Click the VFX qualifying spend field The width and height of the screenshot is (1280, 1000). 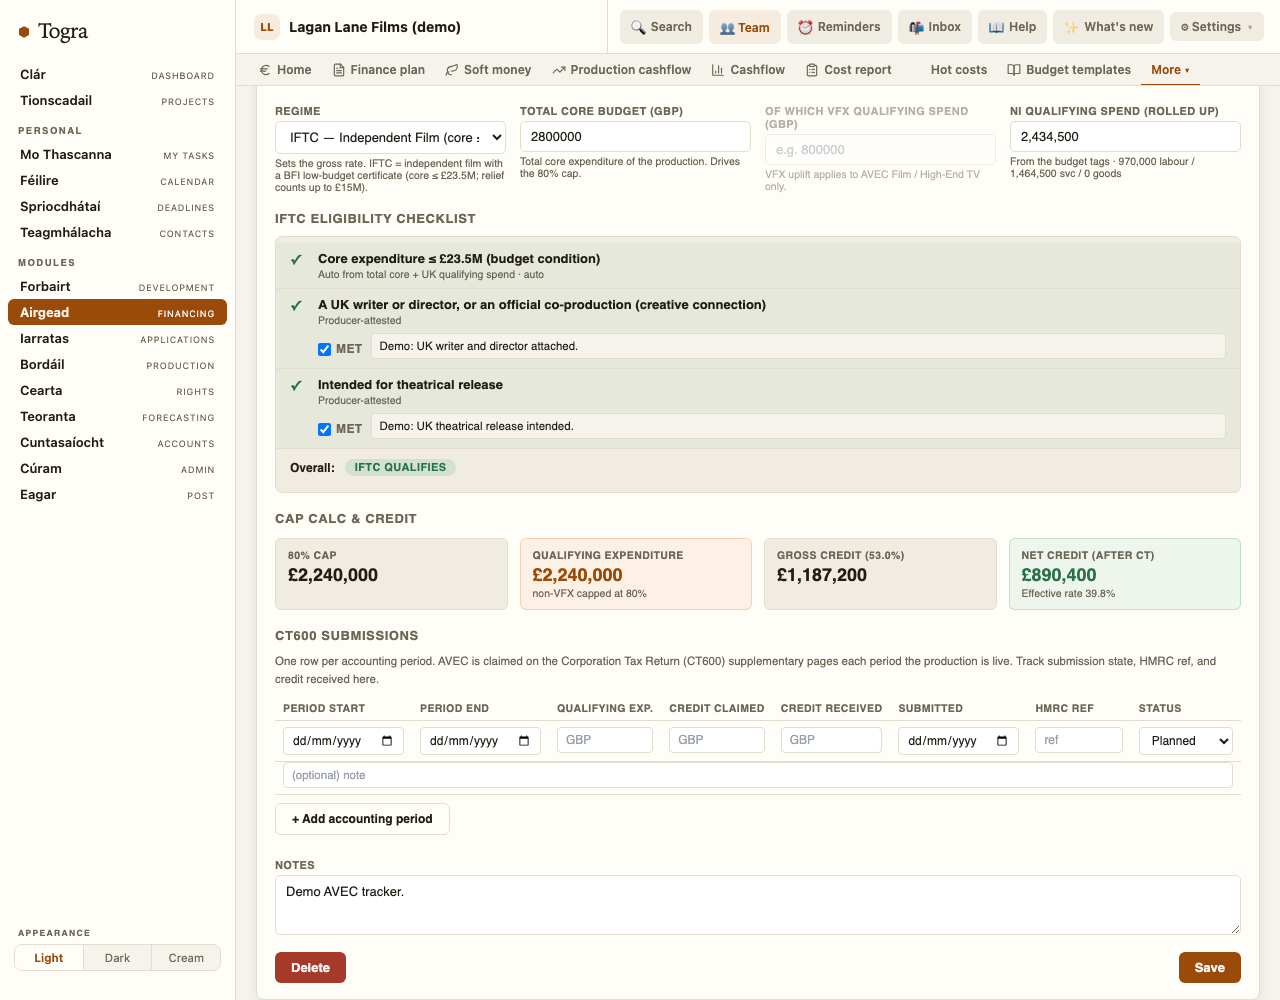(880, 150)
